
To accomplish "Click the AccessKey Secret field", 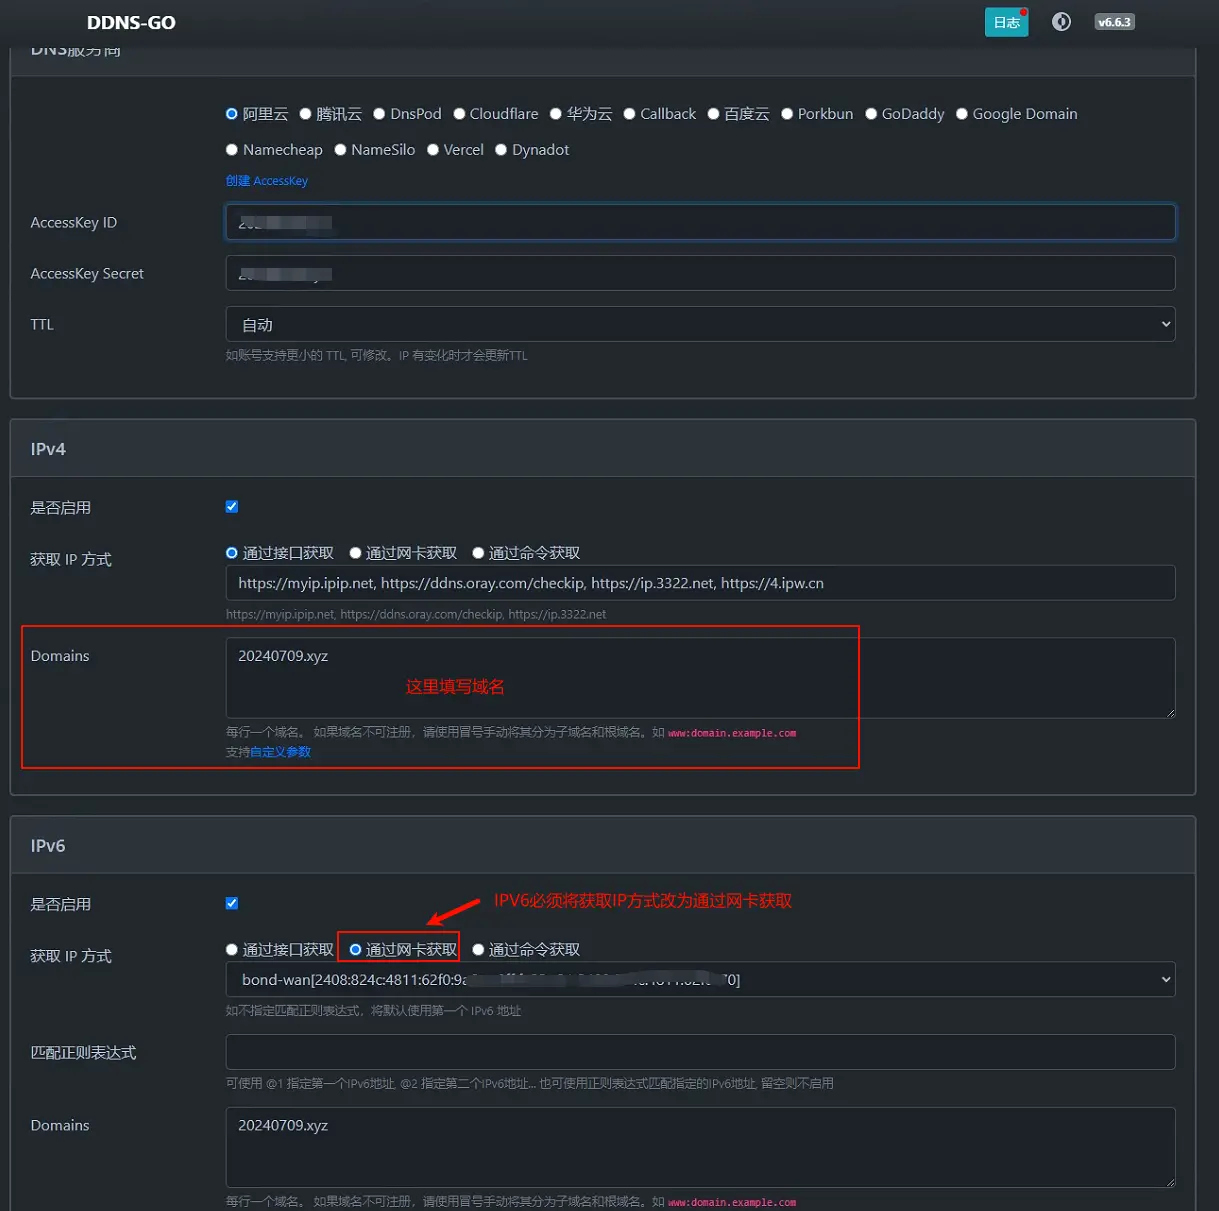I will [700, 273].
